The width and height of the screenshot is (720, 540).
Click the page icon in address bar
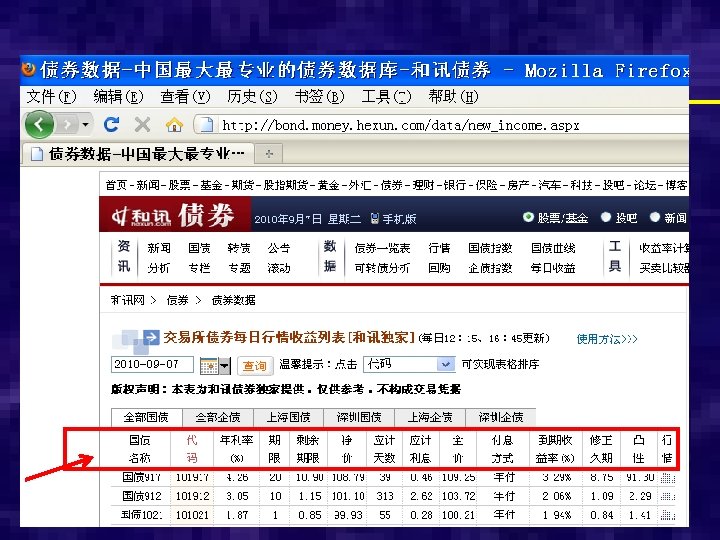tap(207, 124)
